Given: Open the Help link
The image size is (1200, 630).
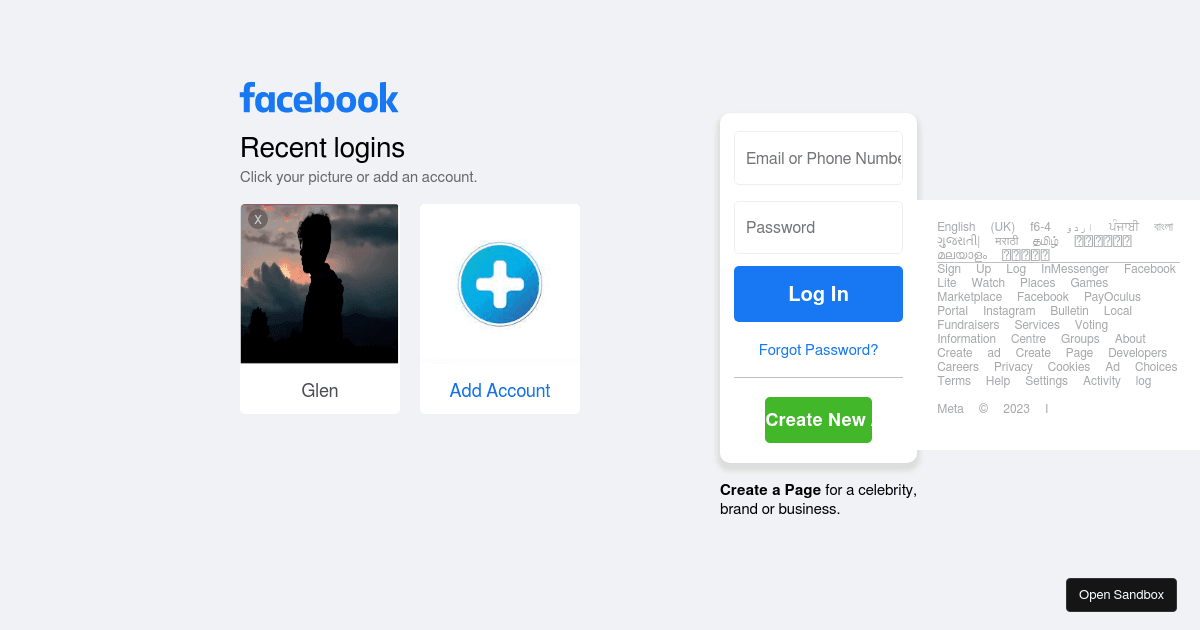Looking at the screenshot, I should (x=998, y=380).
